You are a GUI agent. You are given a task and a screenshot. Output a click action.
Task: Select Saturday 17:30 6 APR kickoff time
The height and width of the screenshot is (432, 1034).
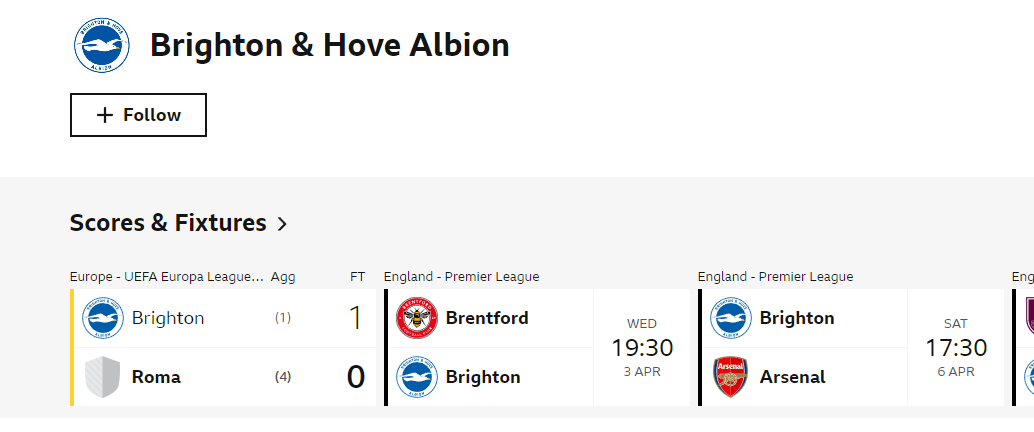[x=956, y=348]
